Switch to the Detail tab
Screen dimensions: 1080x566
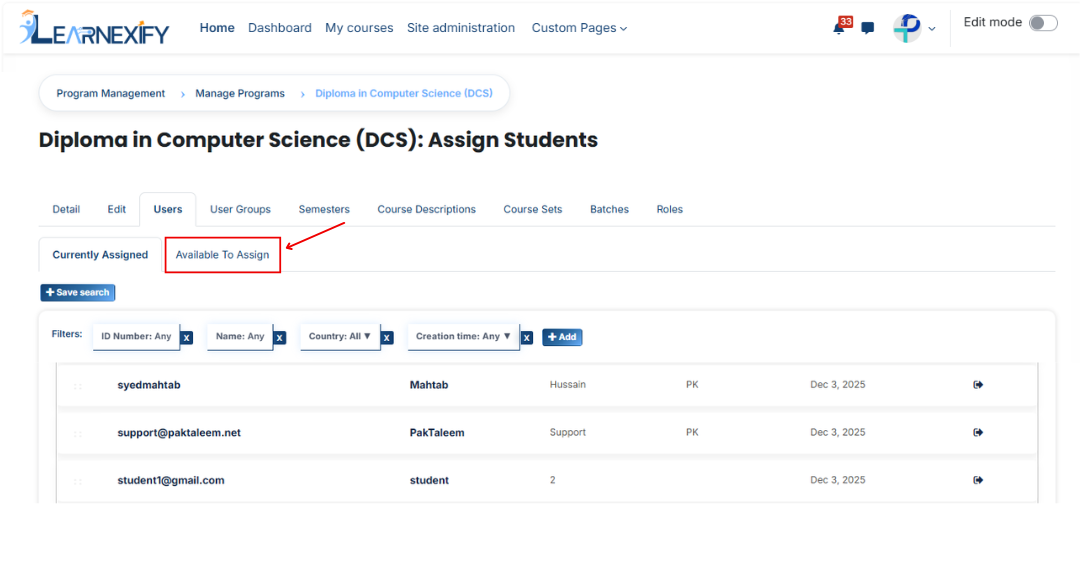click(x=66, y=209)
